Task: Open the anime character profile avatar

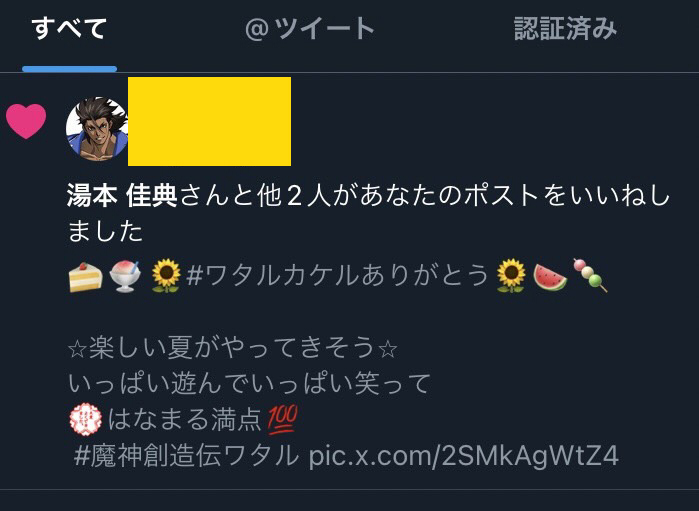Action: [x=97, y=128]
